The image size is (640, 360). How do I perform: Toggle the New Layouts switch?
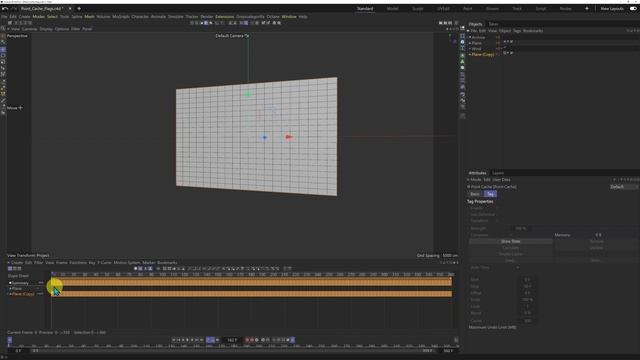point(633,9)
